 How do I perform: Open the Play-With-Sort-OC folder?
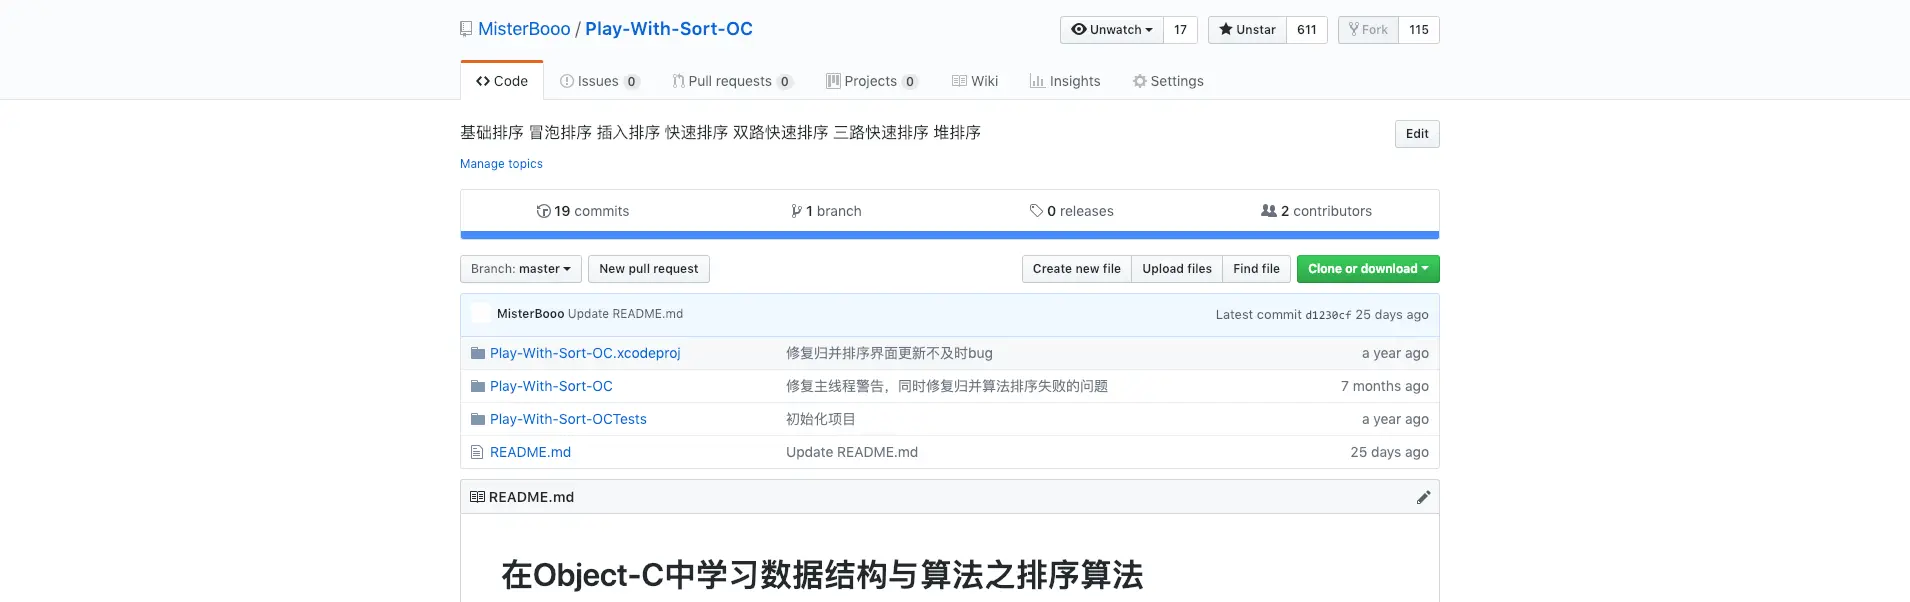tap(551, 386)
